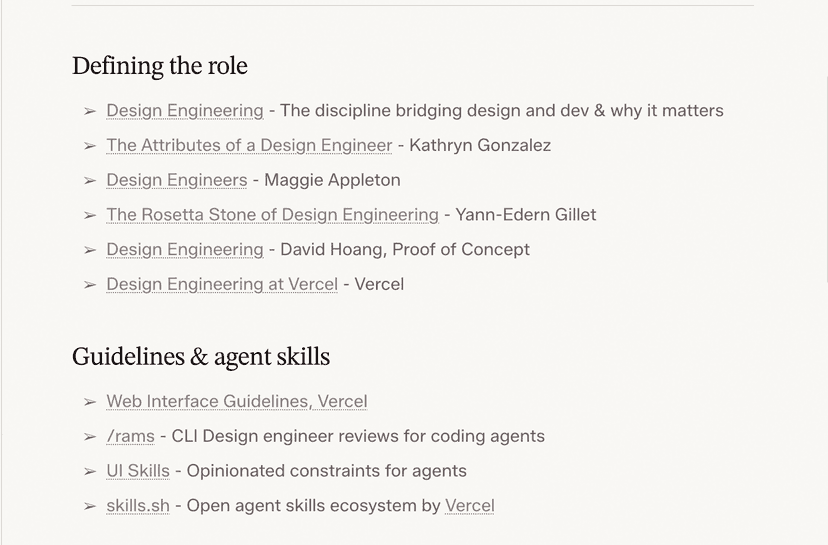Click the 'Guidelines & agent skills' heading
The width and height of the screenshot is (828, 545).
(x=201, y=357)
